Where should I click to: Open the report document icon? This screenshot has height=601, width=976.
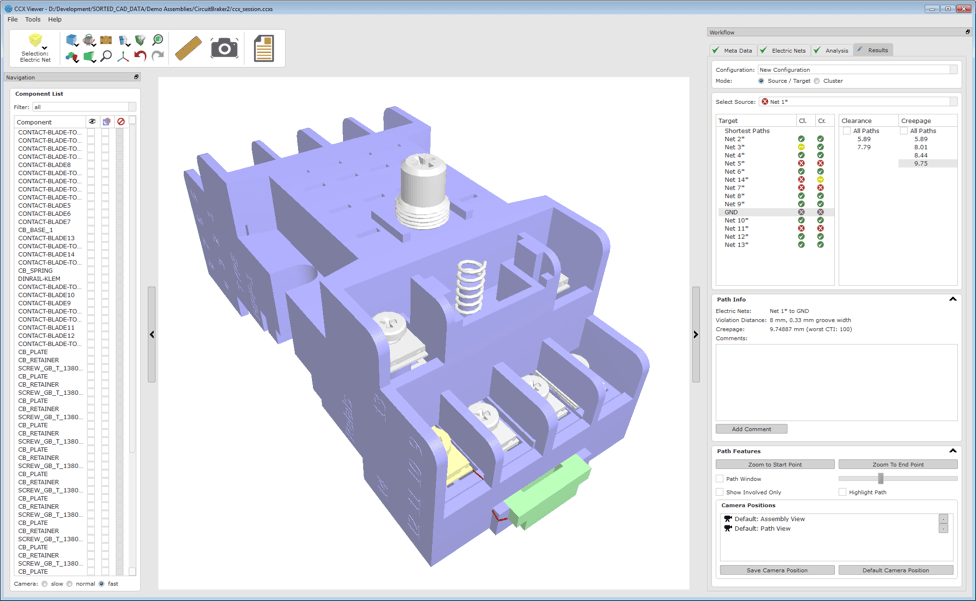click(263, 48)
